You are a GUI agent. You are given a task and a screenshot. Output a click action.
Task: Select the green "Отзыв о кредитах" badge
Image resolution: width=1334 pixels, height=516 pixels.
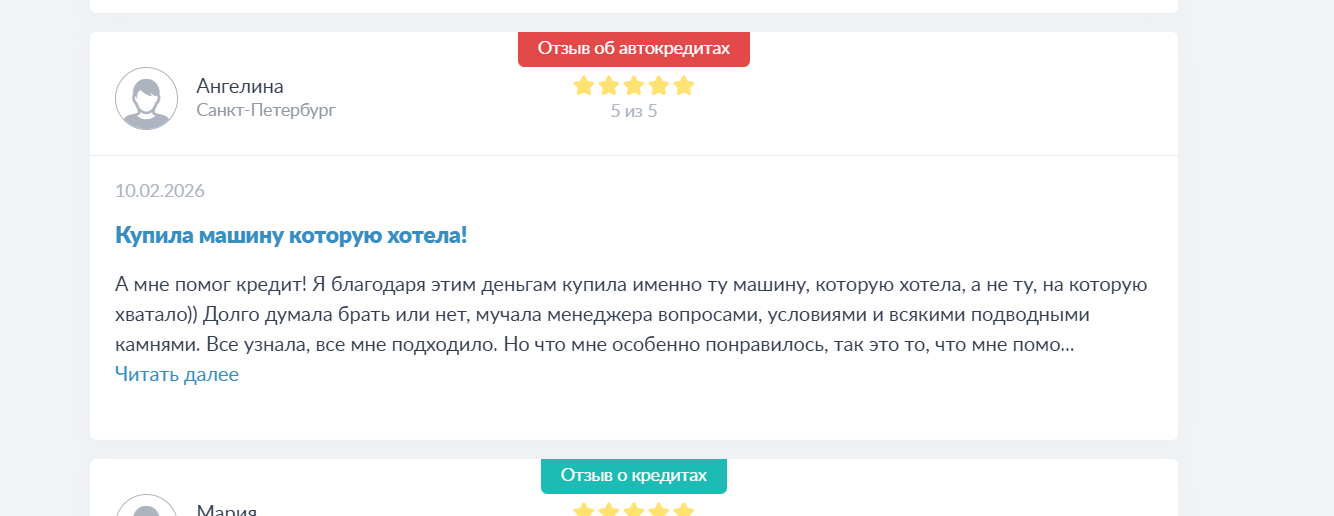point(634,475)
